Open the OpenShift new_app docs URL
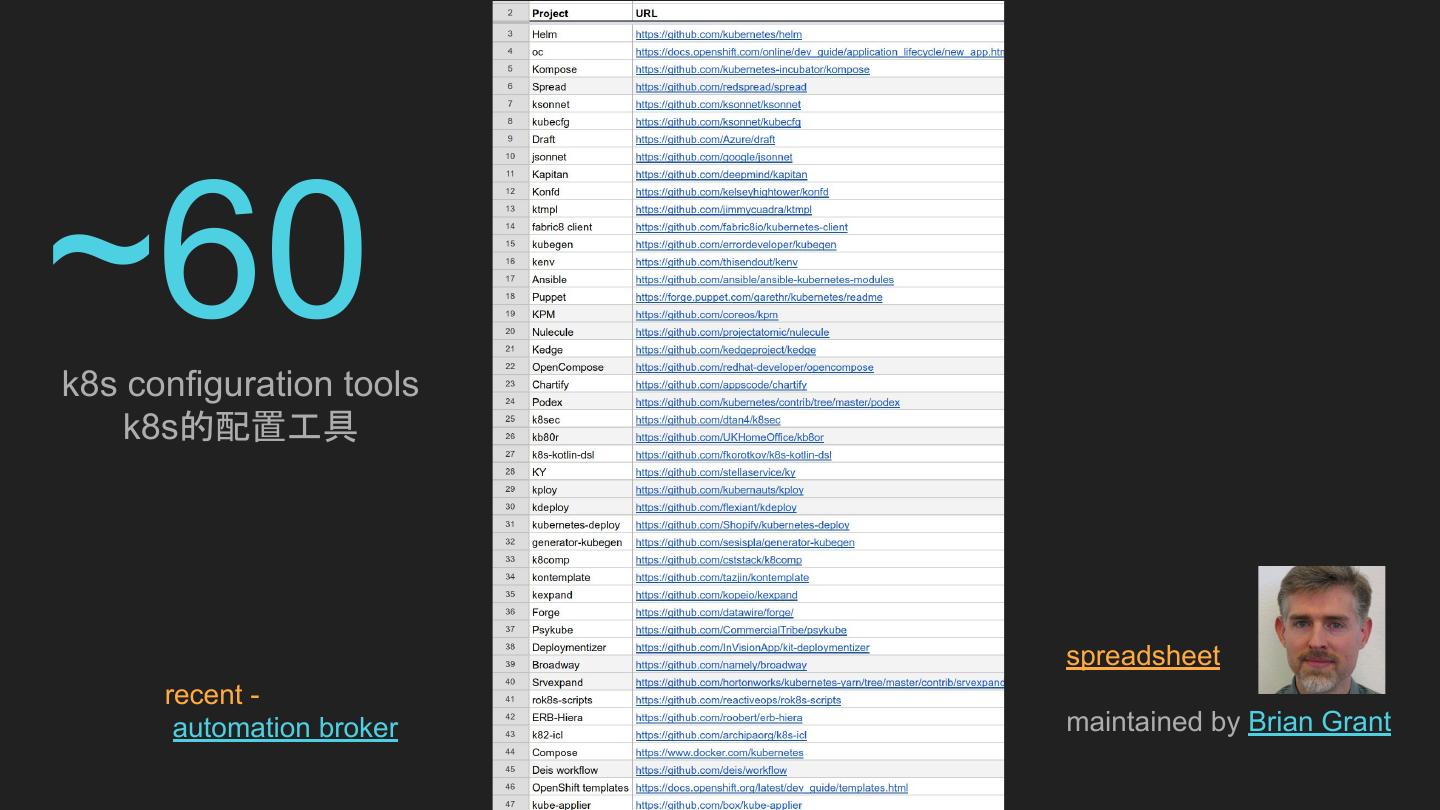 point(819,52)
